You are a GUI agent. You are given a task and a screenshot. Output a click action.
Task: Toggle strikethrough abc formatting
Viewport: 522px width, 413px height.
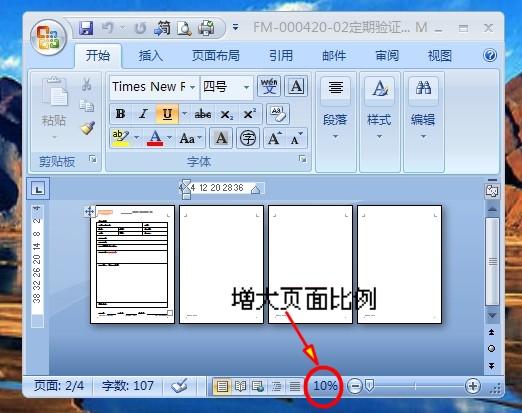[x=203, y=114]
